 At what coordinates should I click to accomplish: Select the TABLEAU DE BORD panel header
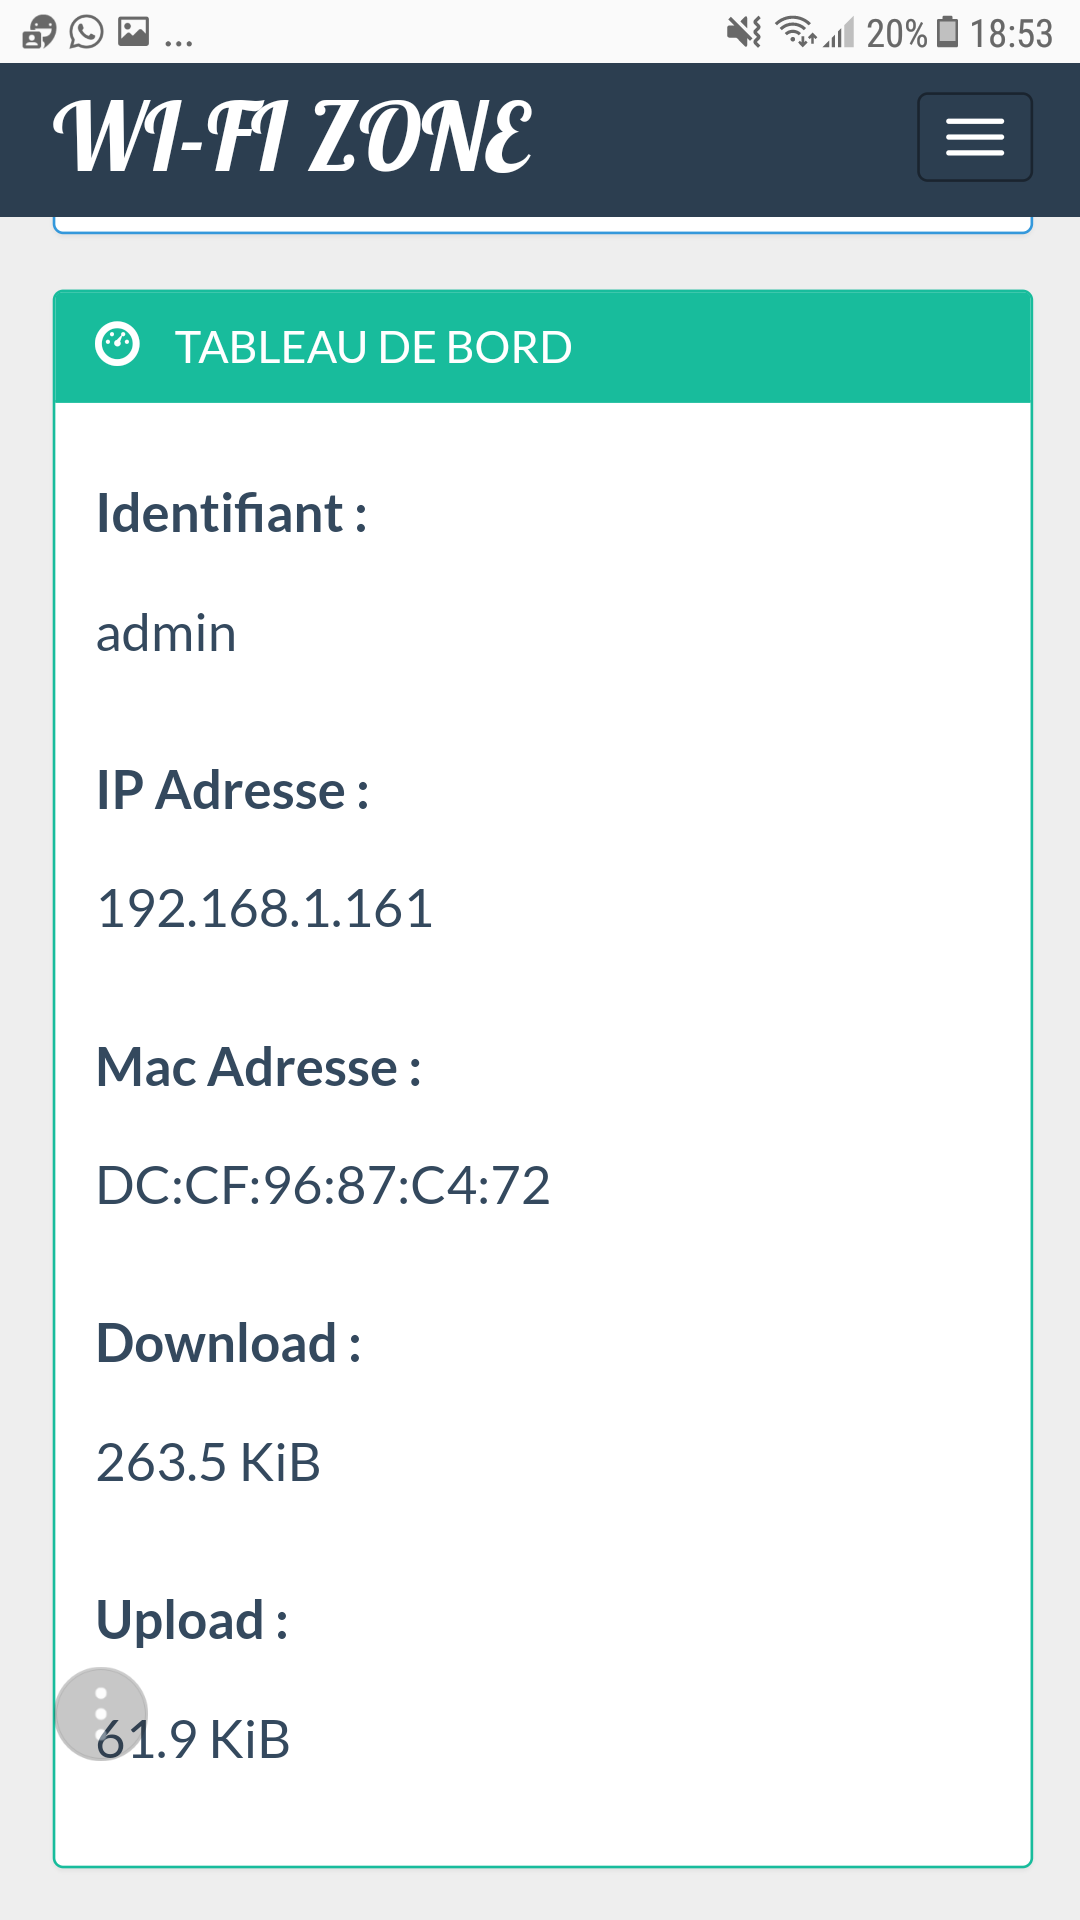click(543, 347)
